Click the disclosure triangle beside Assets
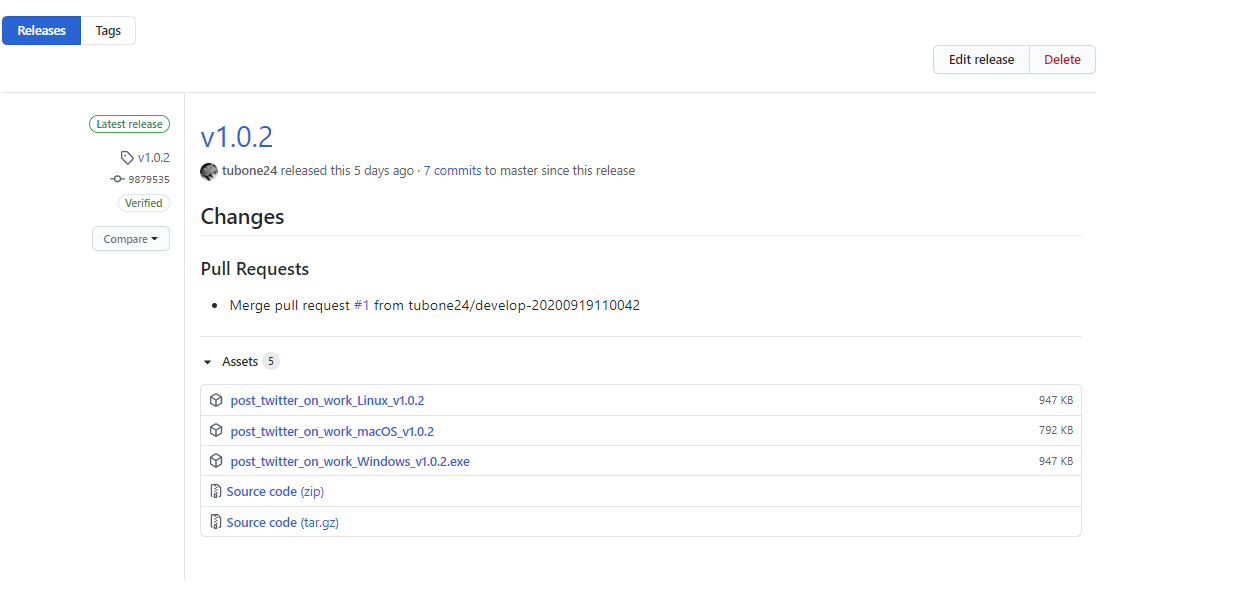This screenshot has width=1248, height=609. point(208,361)
